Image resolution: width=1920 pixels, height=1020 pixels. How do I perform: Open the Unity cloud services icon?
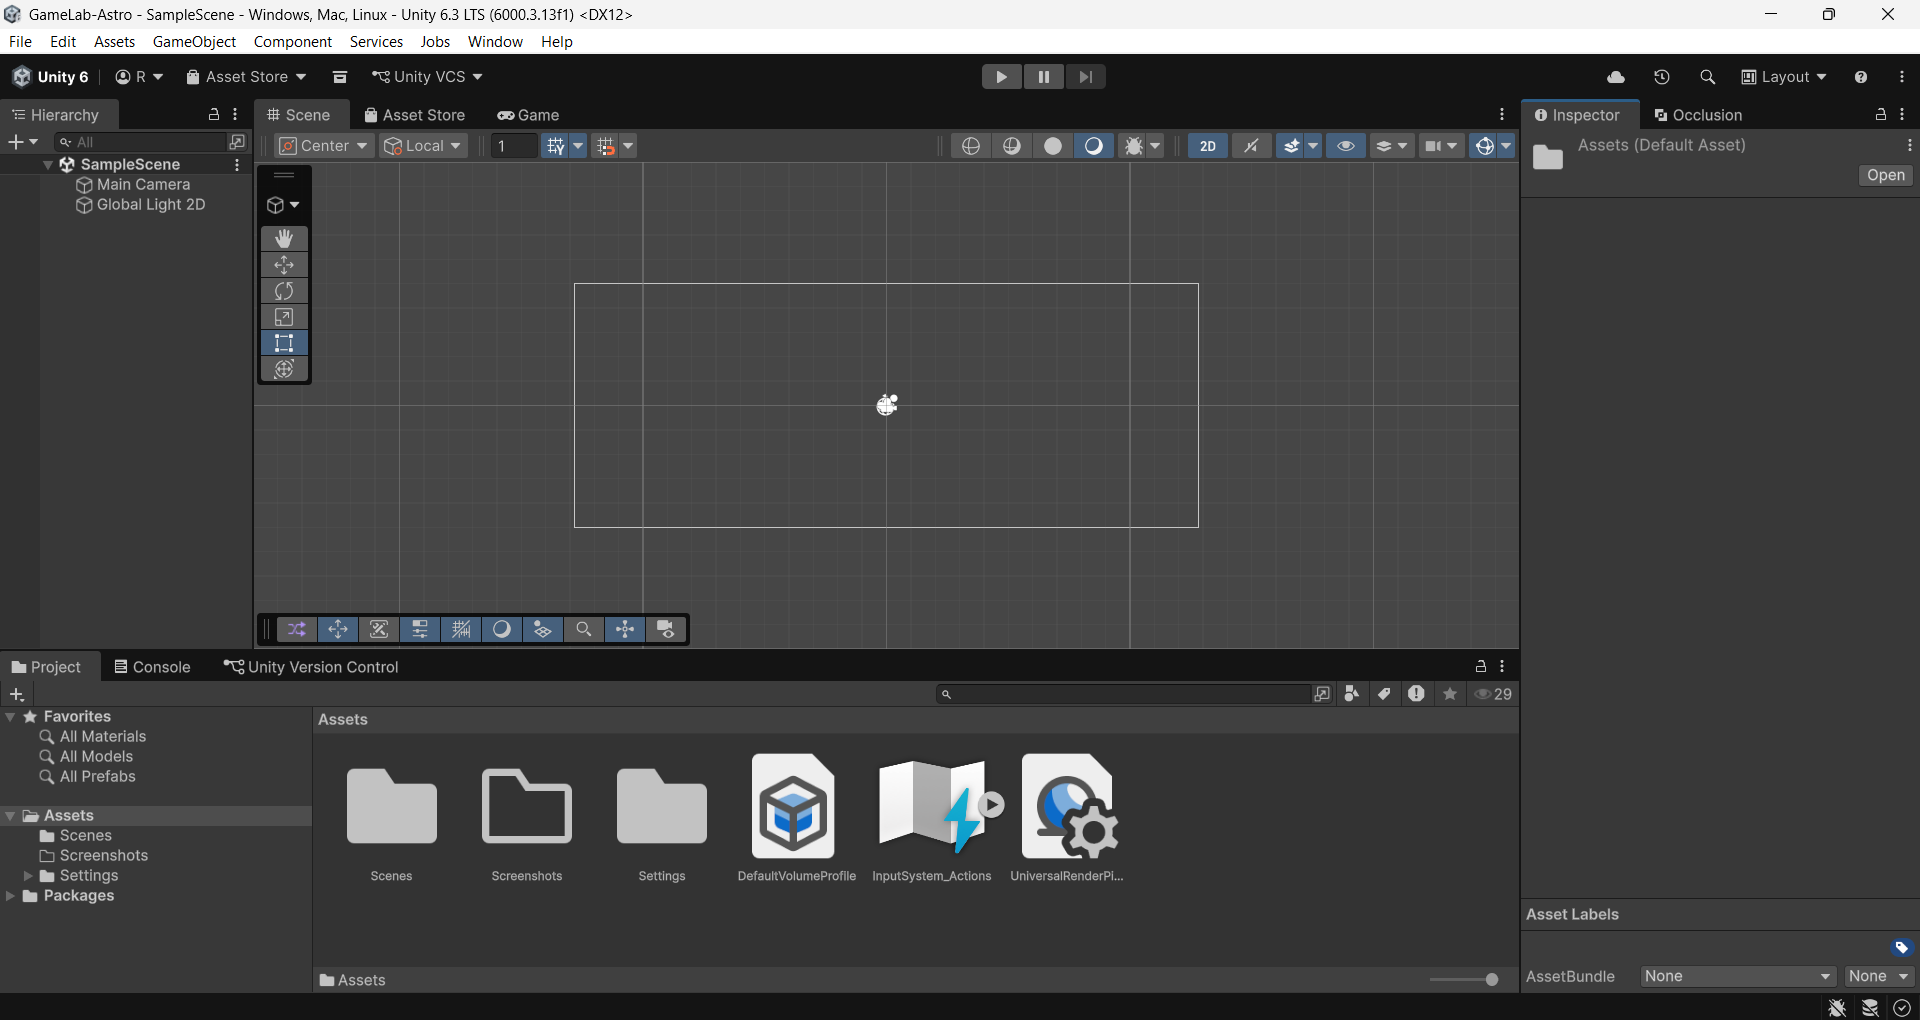[x=1616, y=77]
